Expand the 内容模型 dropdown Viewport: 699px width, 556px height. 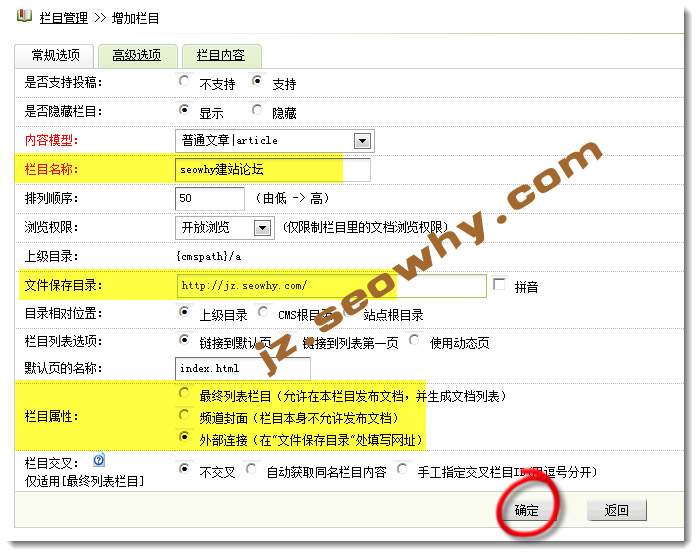pos(362,141)
